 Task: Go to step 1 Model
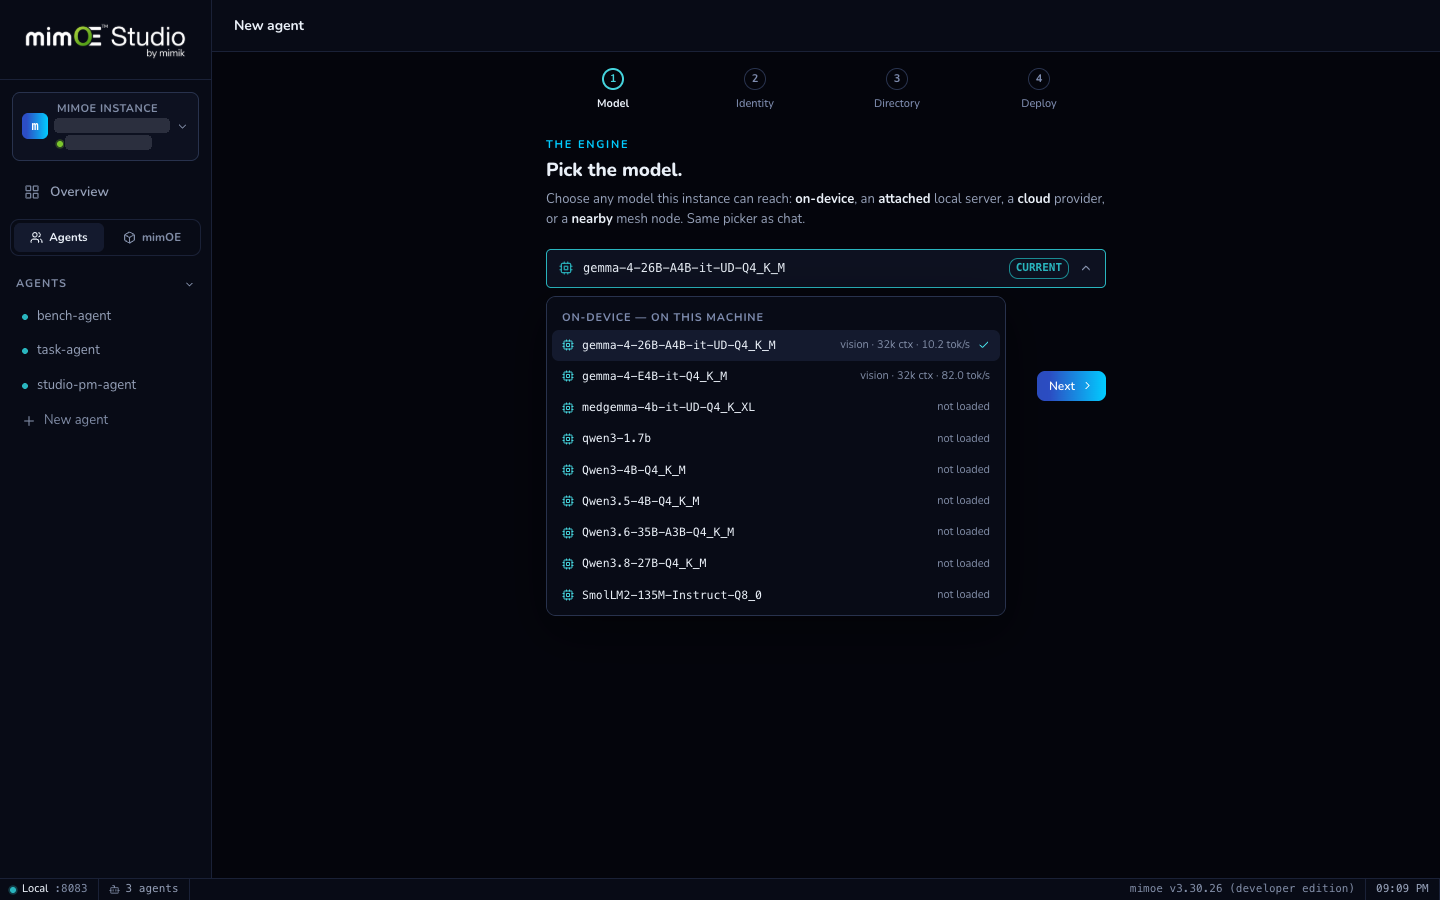tap(613, 89)
